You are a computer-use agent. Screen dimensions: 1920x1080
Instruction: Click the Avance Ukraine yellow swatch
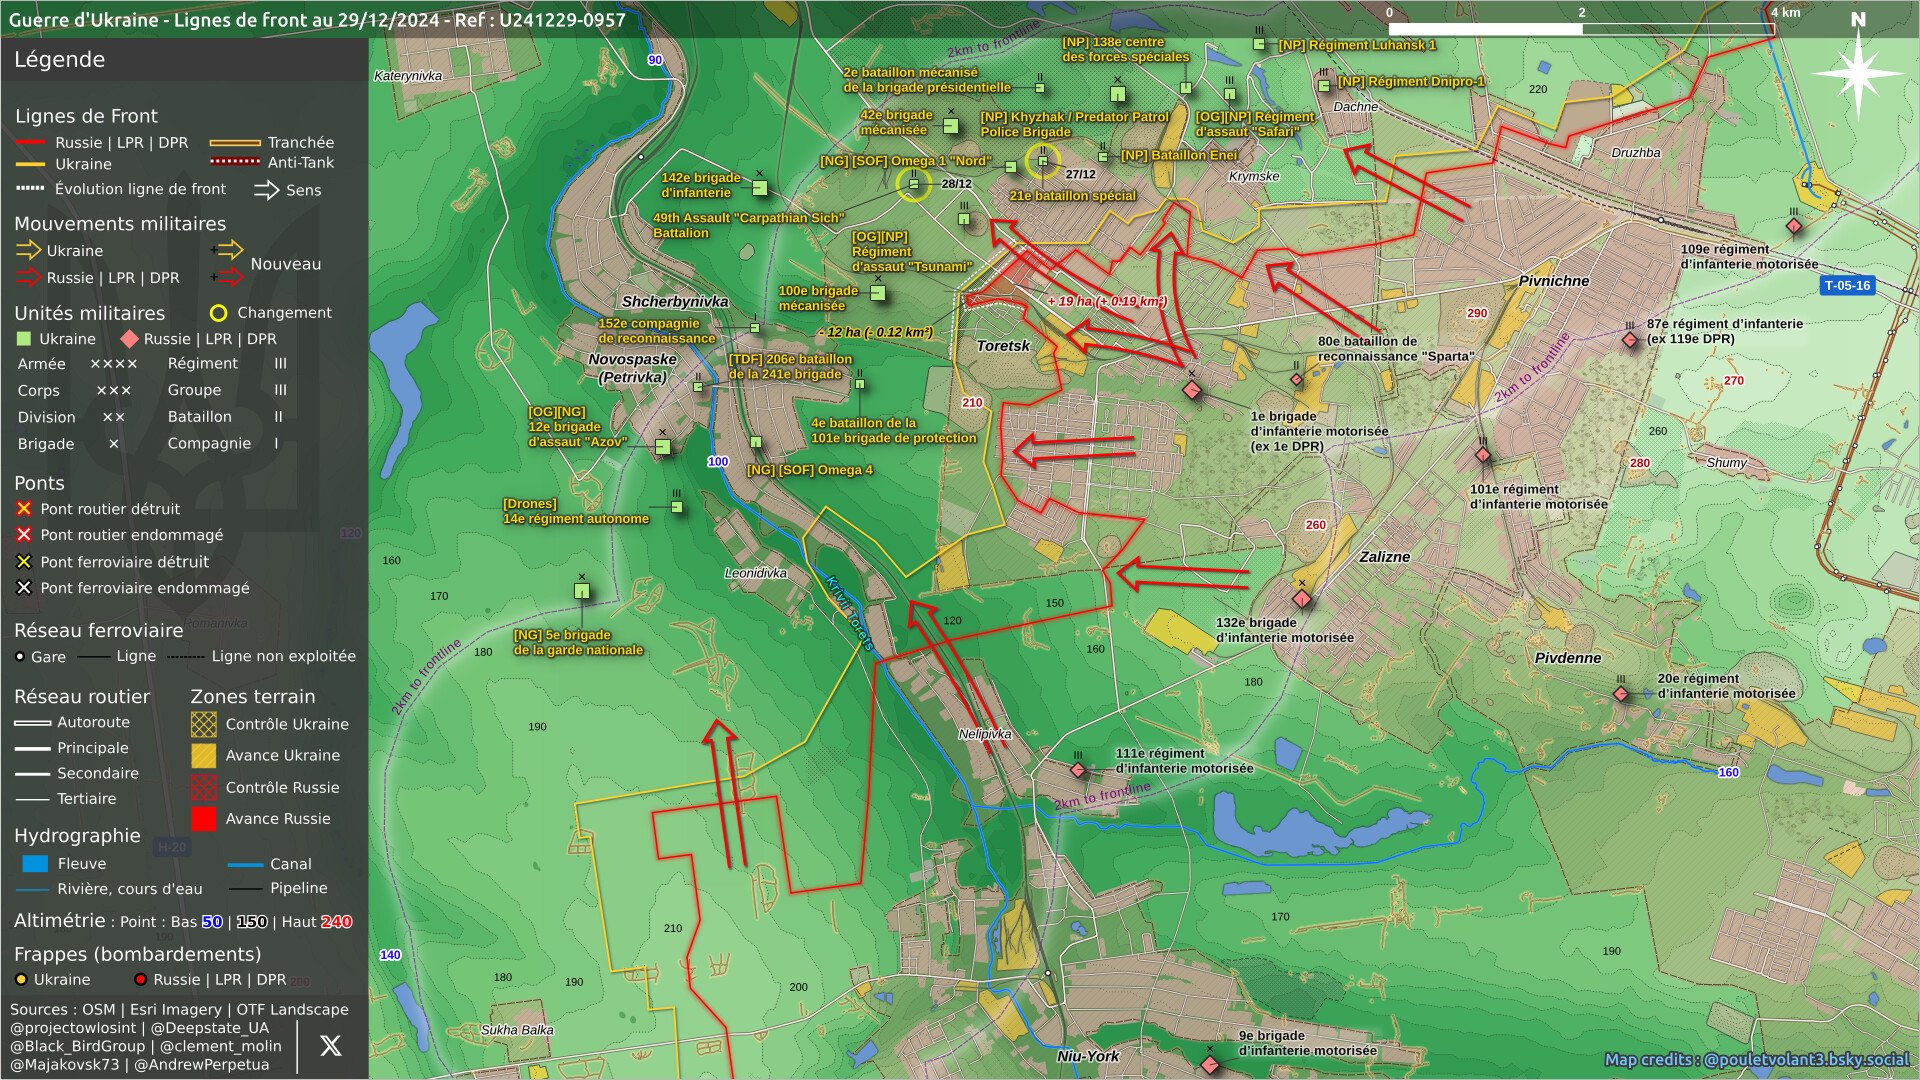tap(204, 756)
